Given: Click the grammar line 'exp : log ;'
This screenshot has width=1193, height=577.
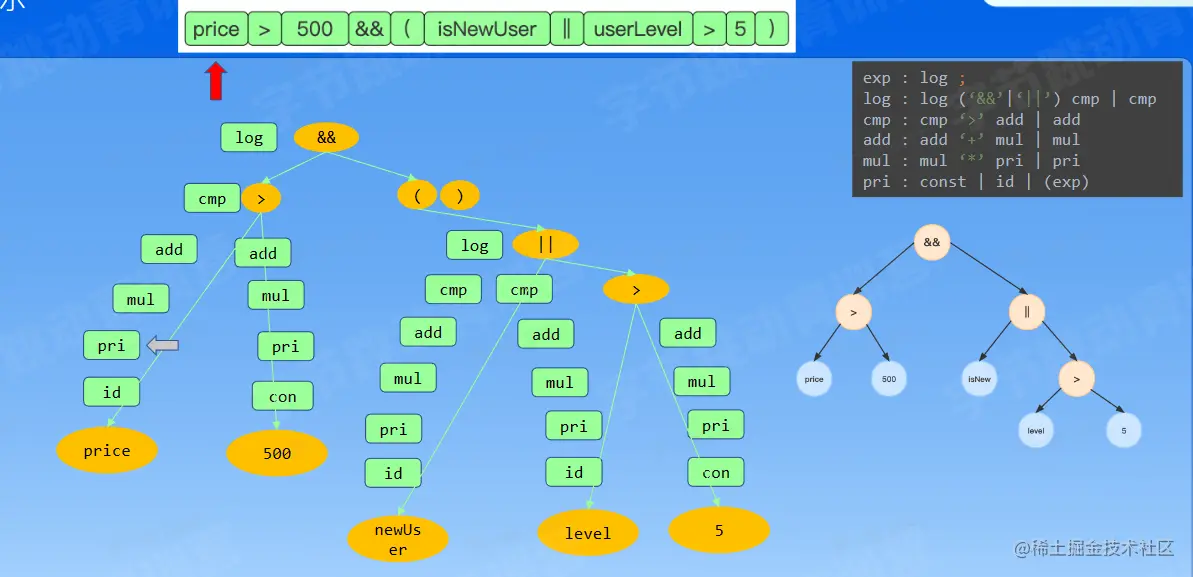Looking at the screenshot, I should click(x=914, y=78).
